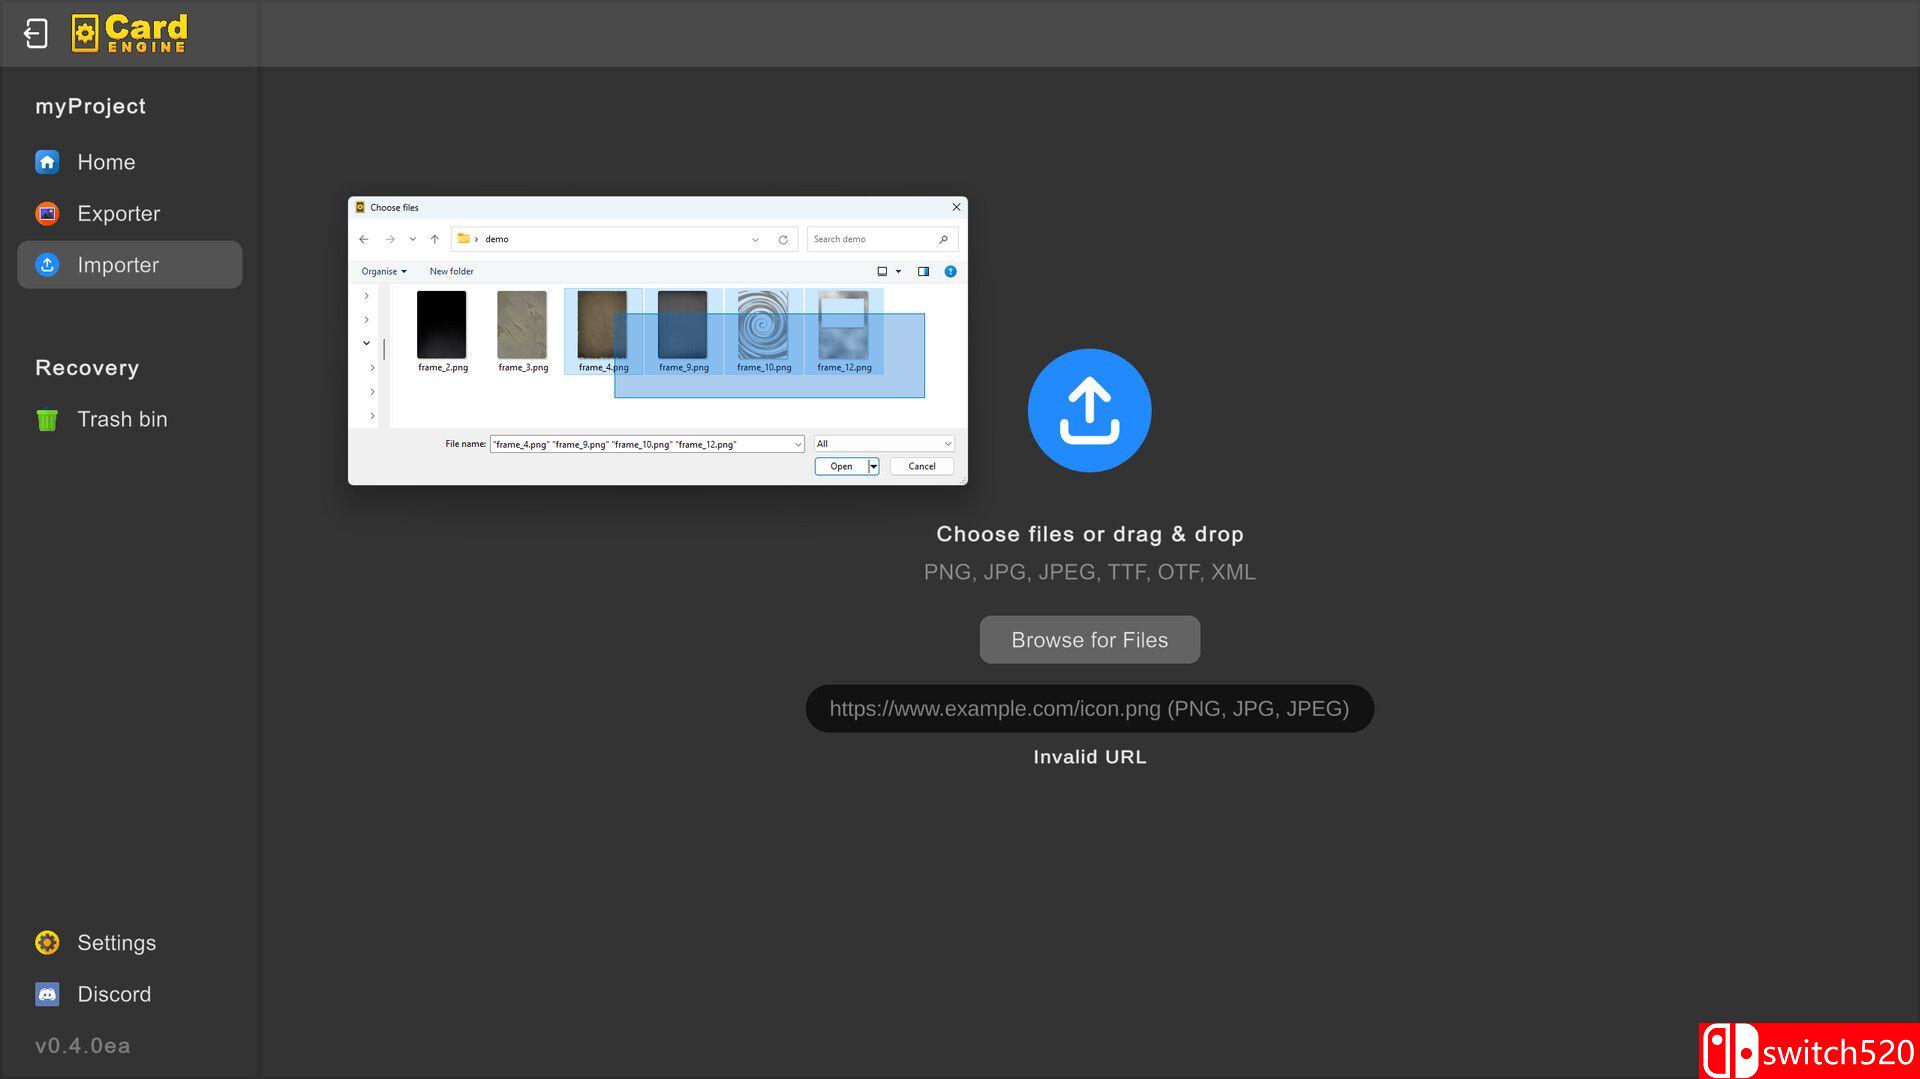Image resolution: width=1920 pixels, height=1079 pixels.
Task: Click the Open button in file dialog
Action: click(x=841, y=466)
